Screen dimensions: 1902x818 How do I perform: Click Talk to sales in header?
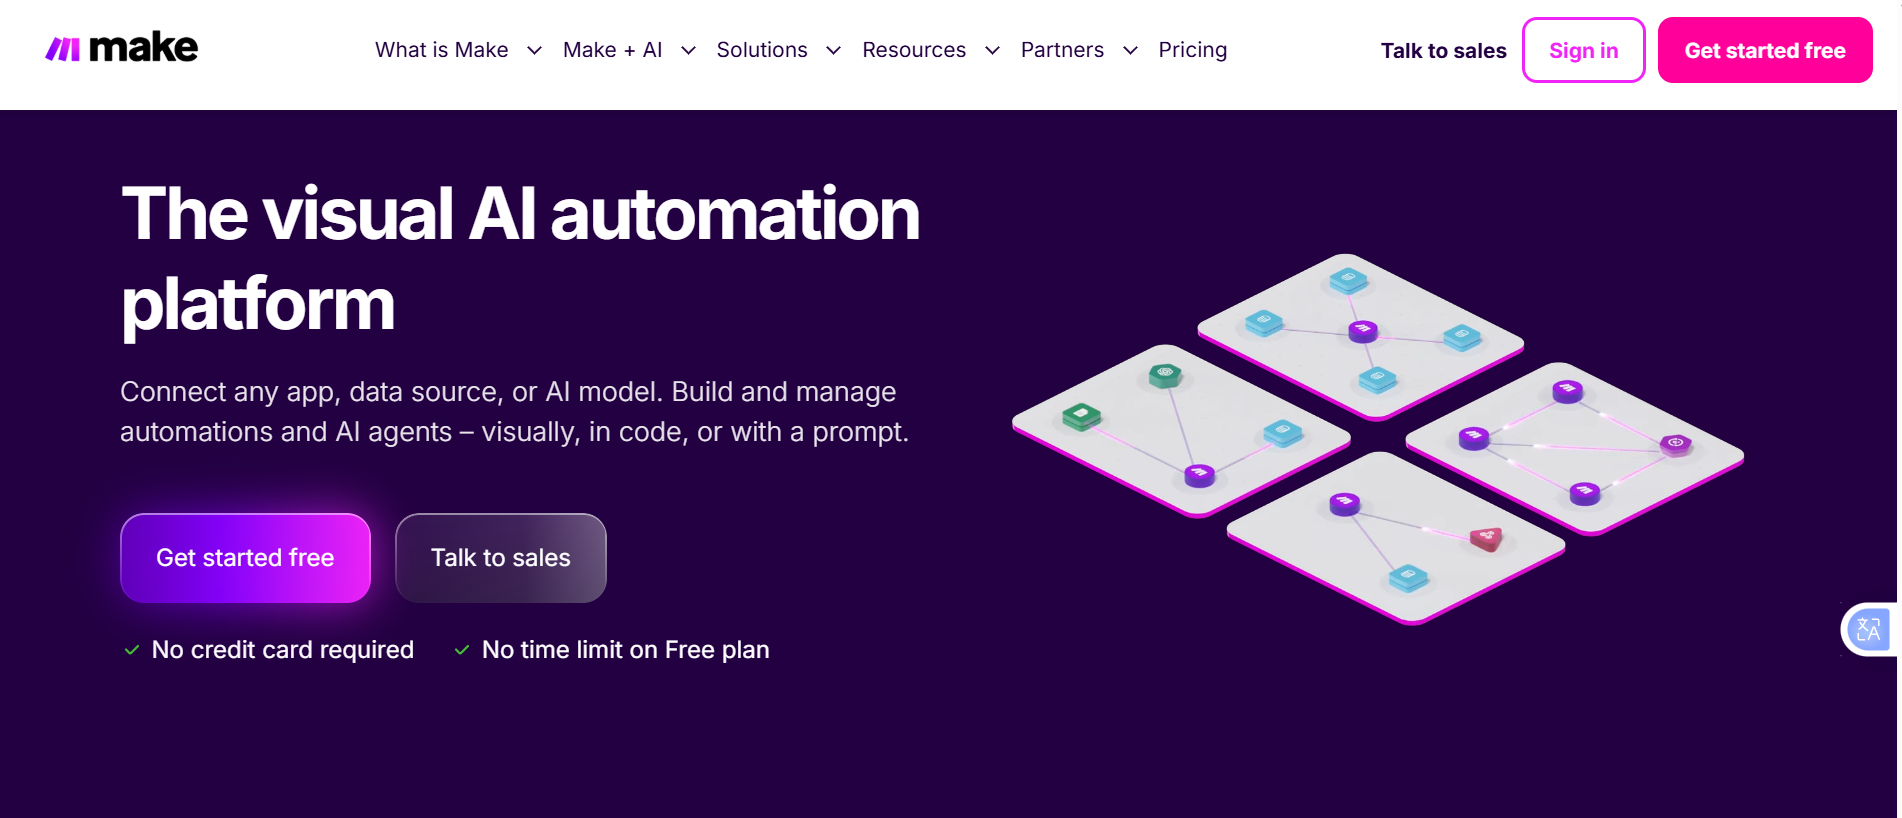pos(1443,51)
